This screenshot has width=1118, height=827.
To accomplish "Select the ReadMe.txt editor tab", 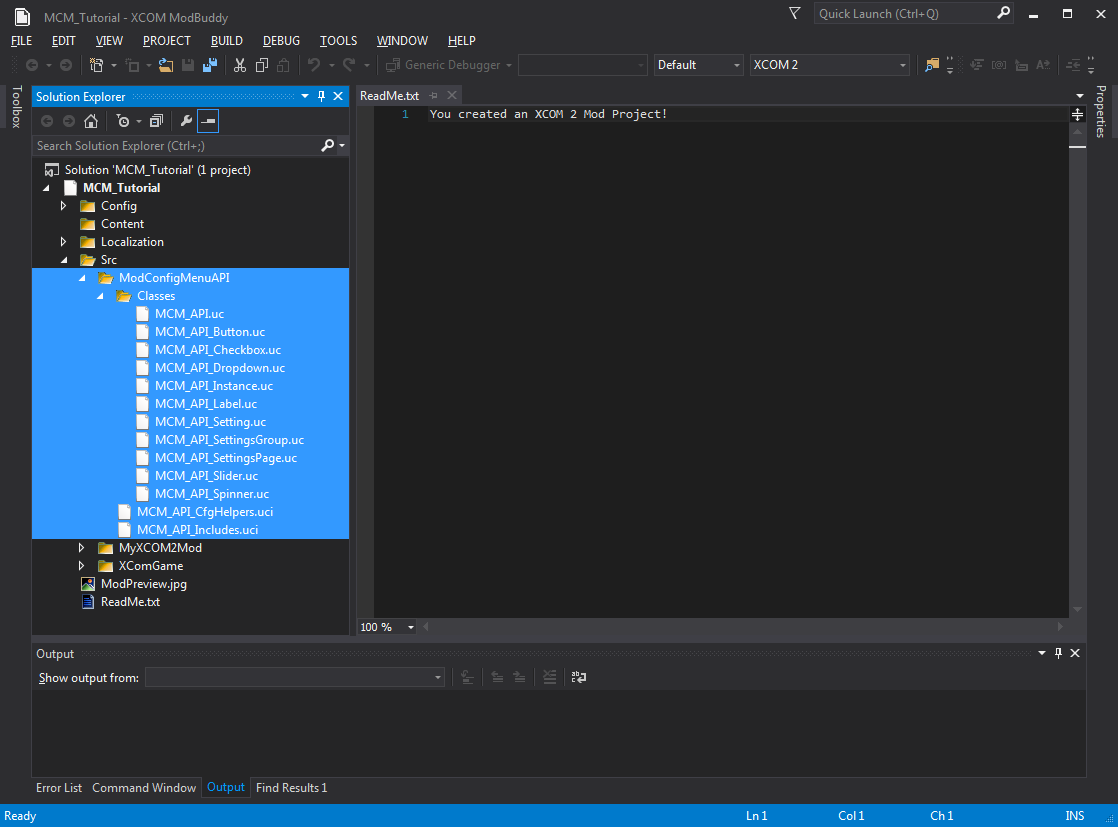I will (389, 96).
